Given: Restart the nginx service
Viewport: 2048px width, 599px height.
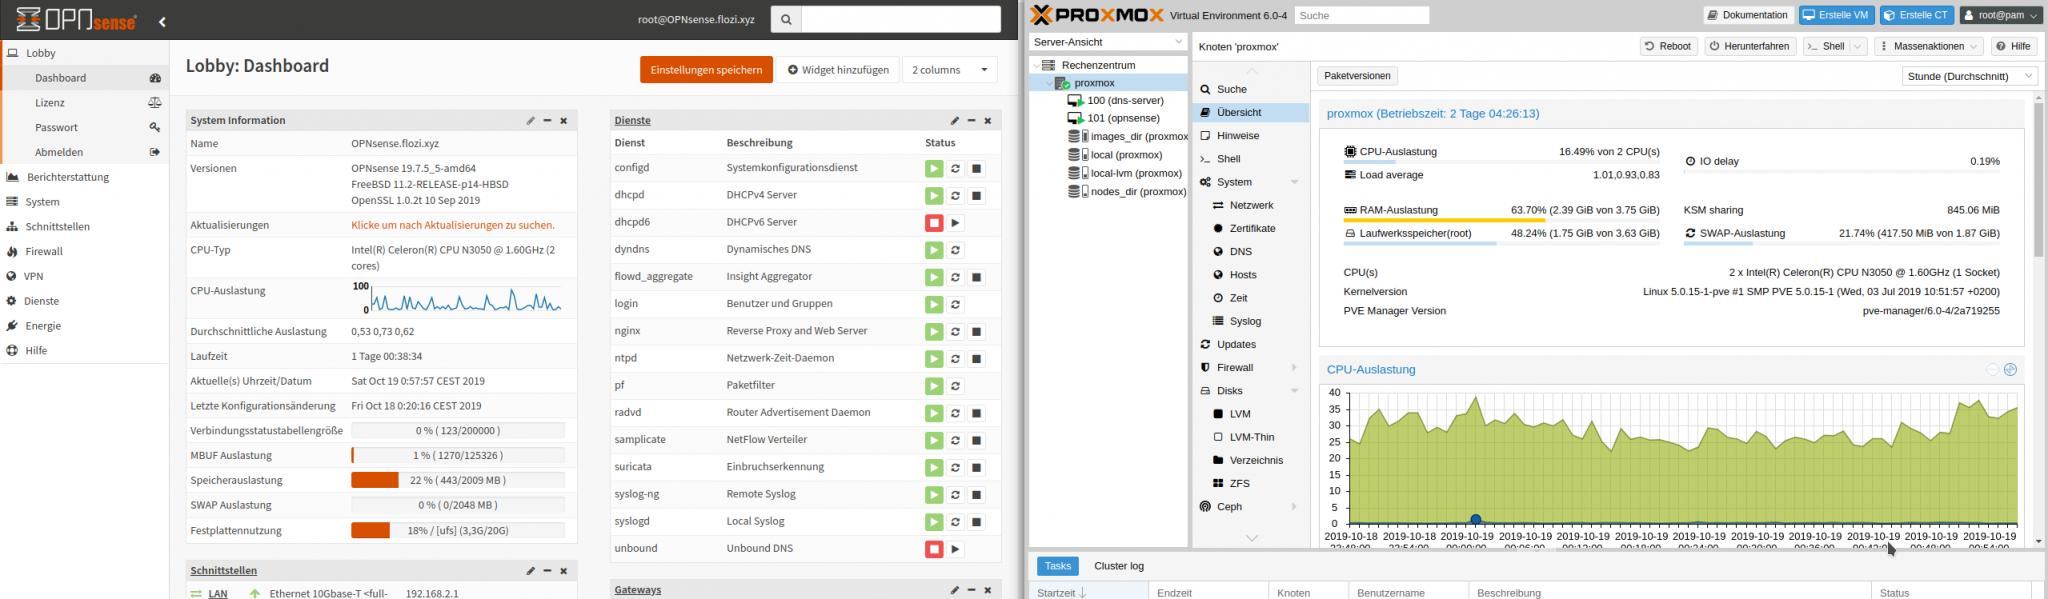Looking at the screenshot, I should point(956,332).
